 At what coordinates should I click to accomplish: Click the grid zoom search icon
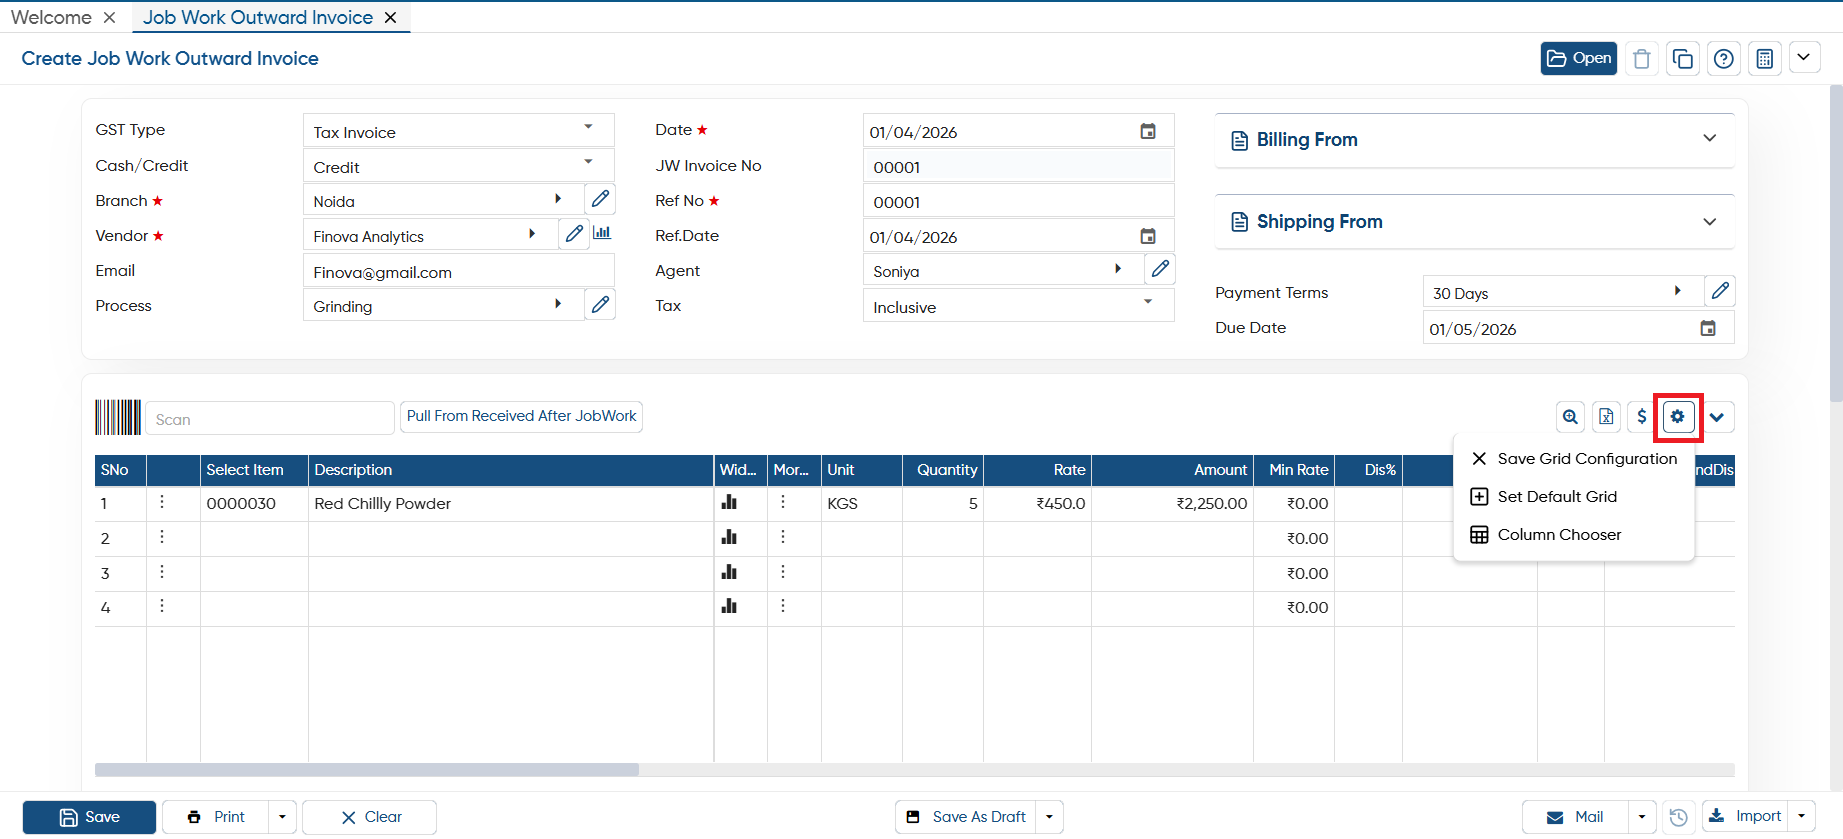1571,417
